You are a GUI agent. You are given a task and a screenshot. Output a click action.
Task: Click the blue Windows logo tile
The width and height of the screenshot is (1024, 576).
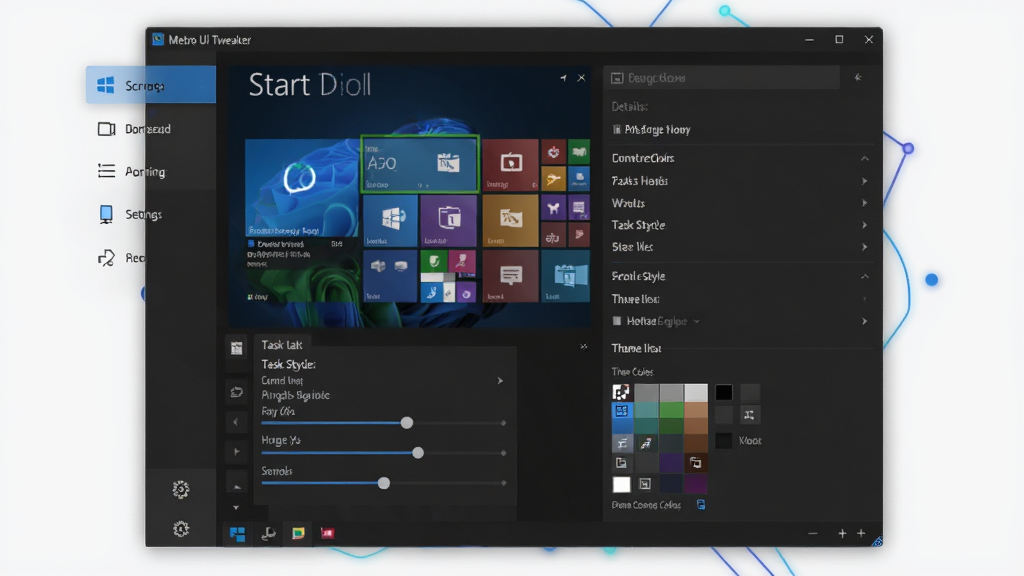tap(391, 221)
